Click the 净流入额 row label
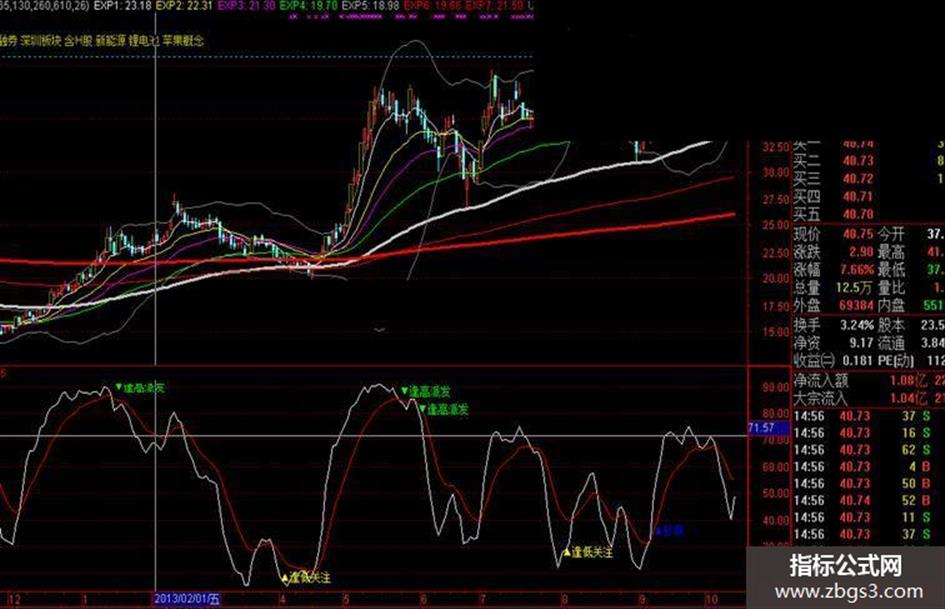The width and height of the screenshot is (945, 609). point(820,380)
